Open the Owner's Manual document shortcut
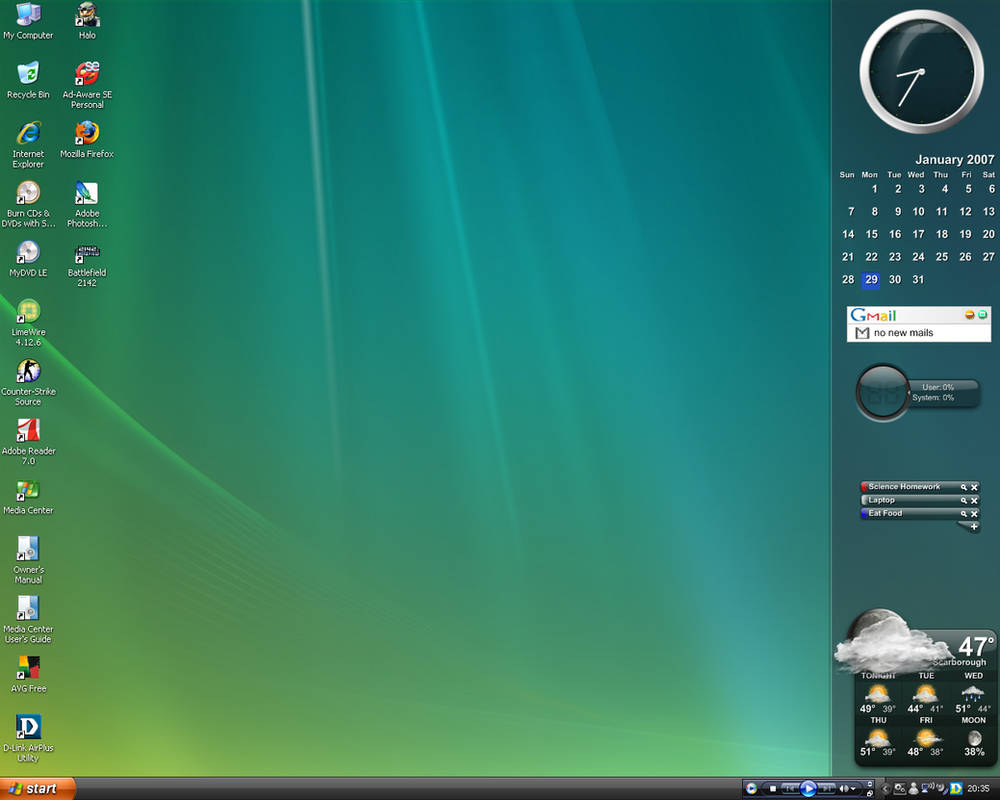 click(28, 560)
